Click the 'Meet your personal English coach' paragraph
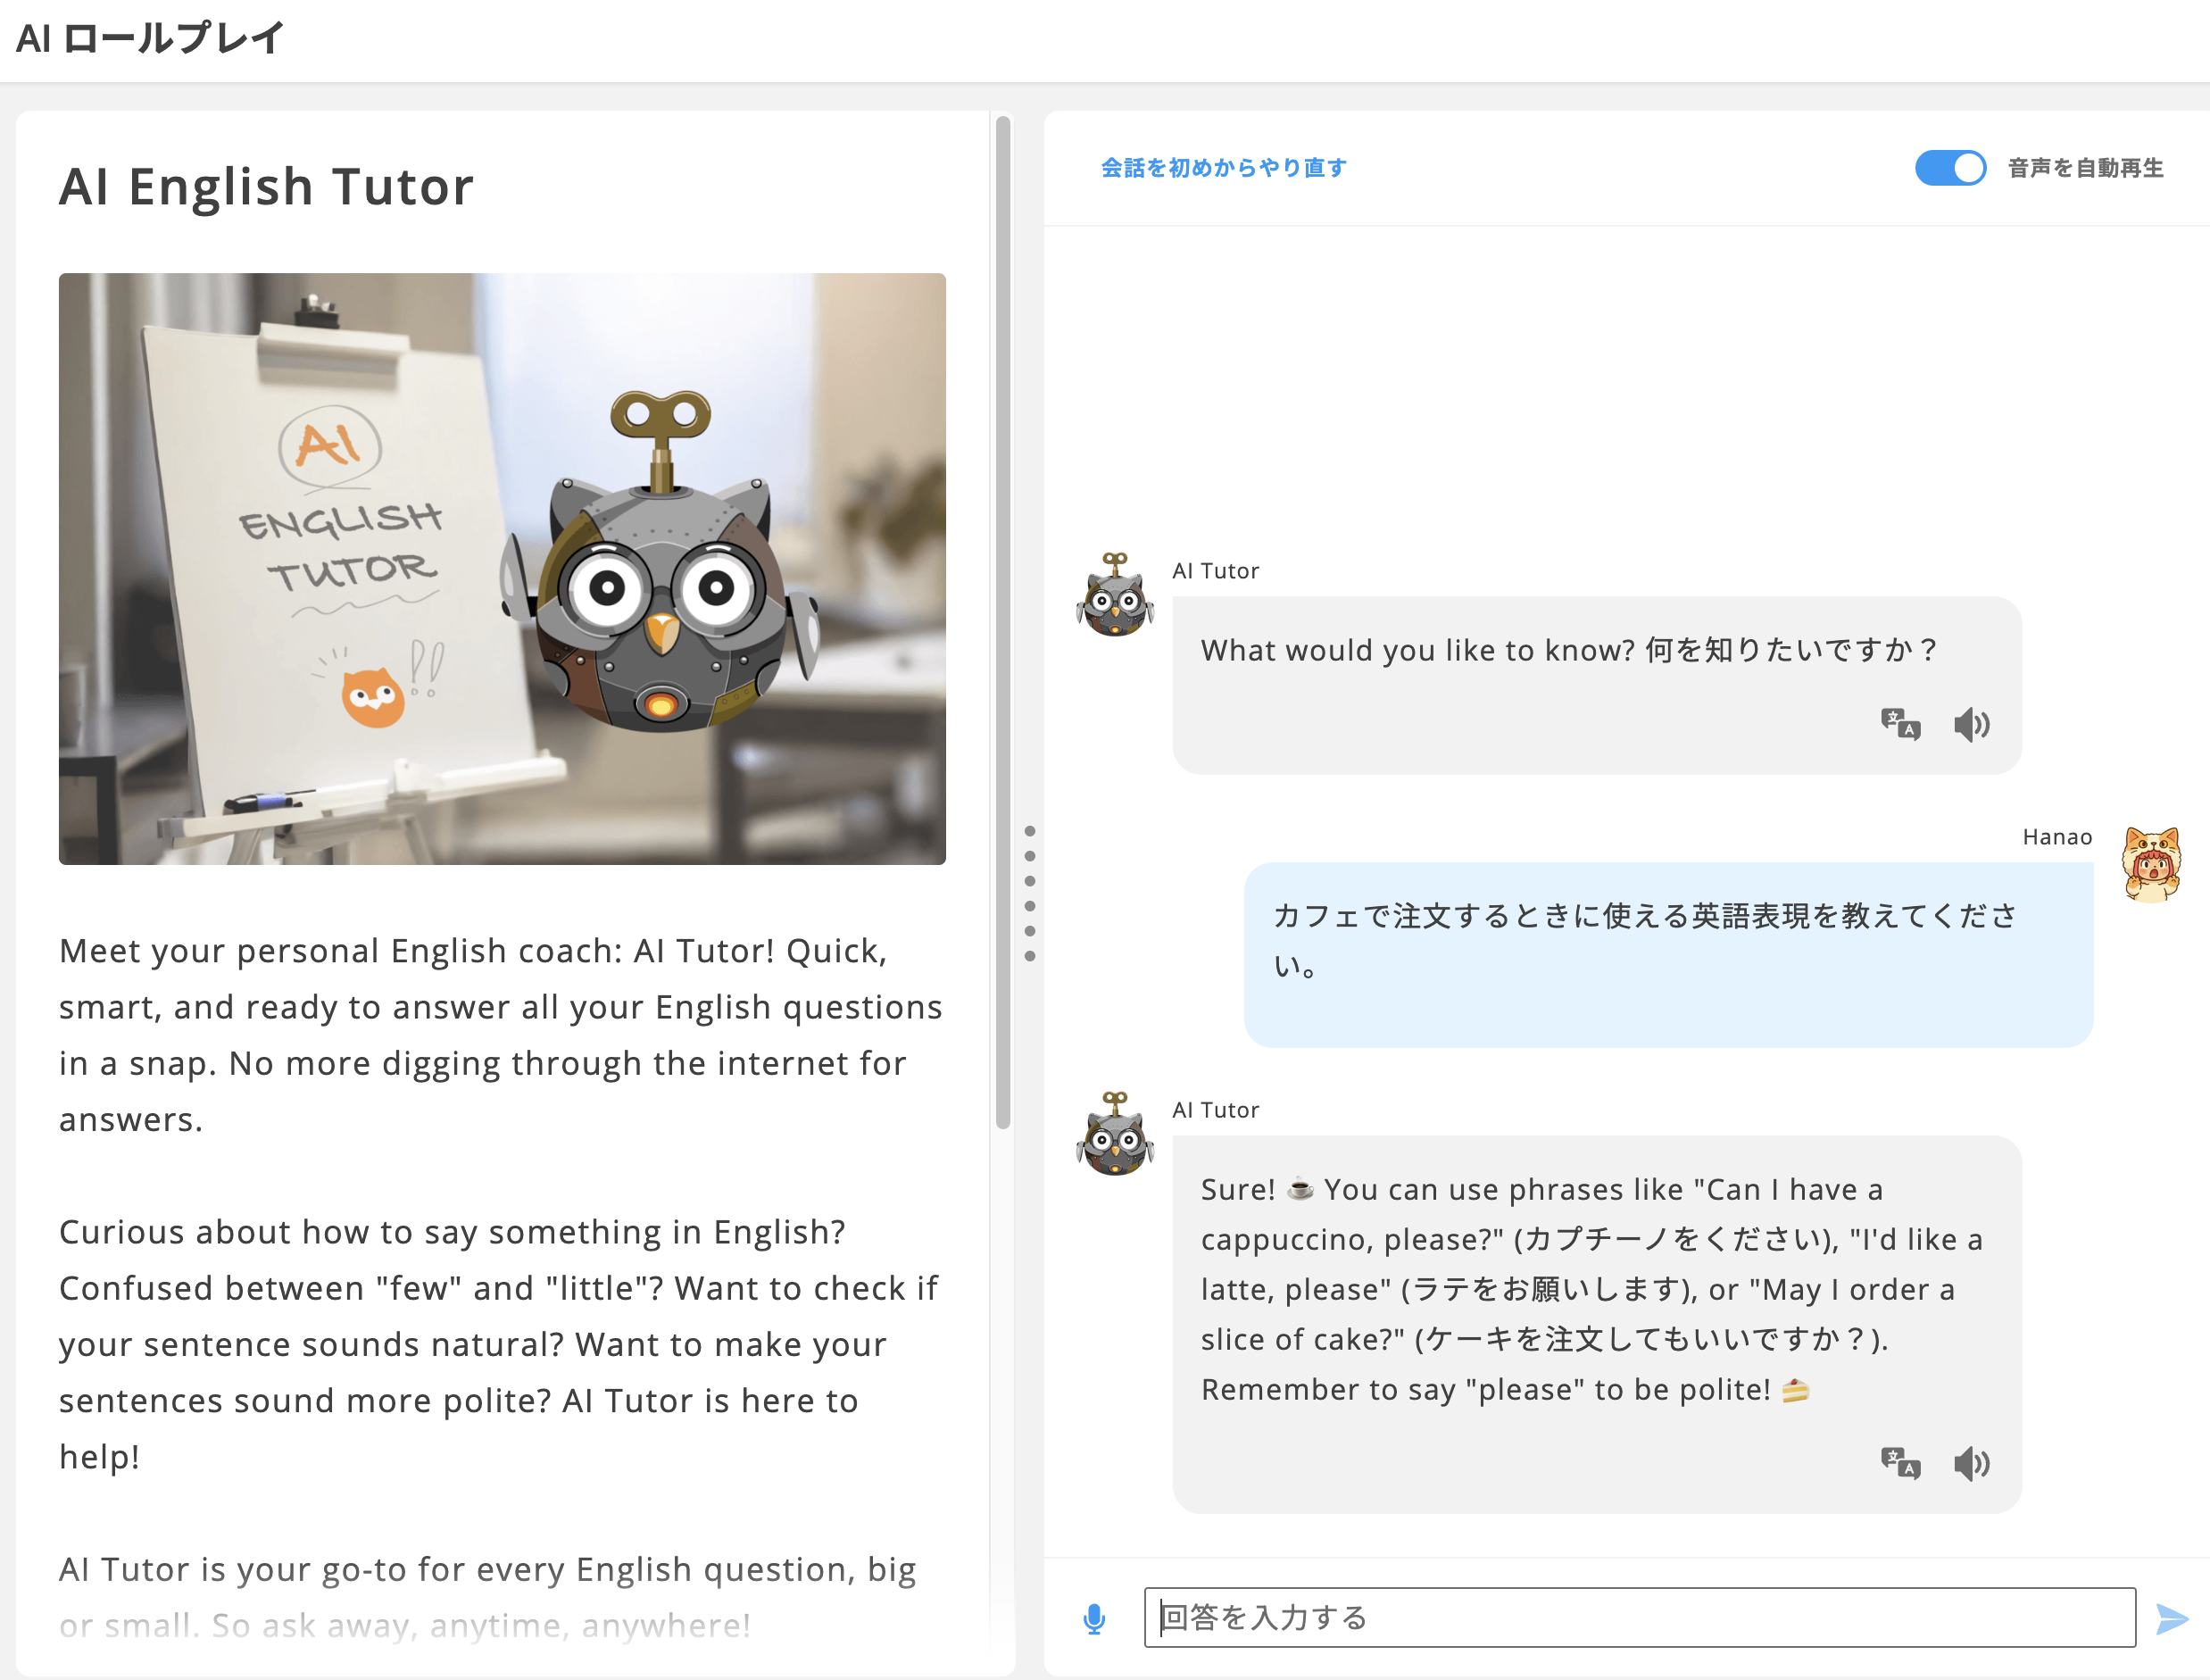The width and height of the screenshot is (2210, 1680). [x=500, y=1035]
